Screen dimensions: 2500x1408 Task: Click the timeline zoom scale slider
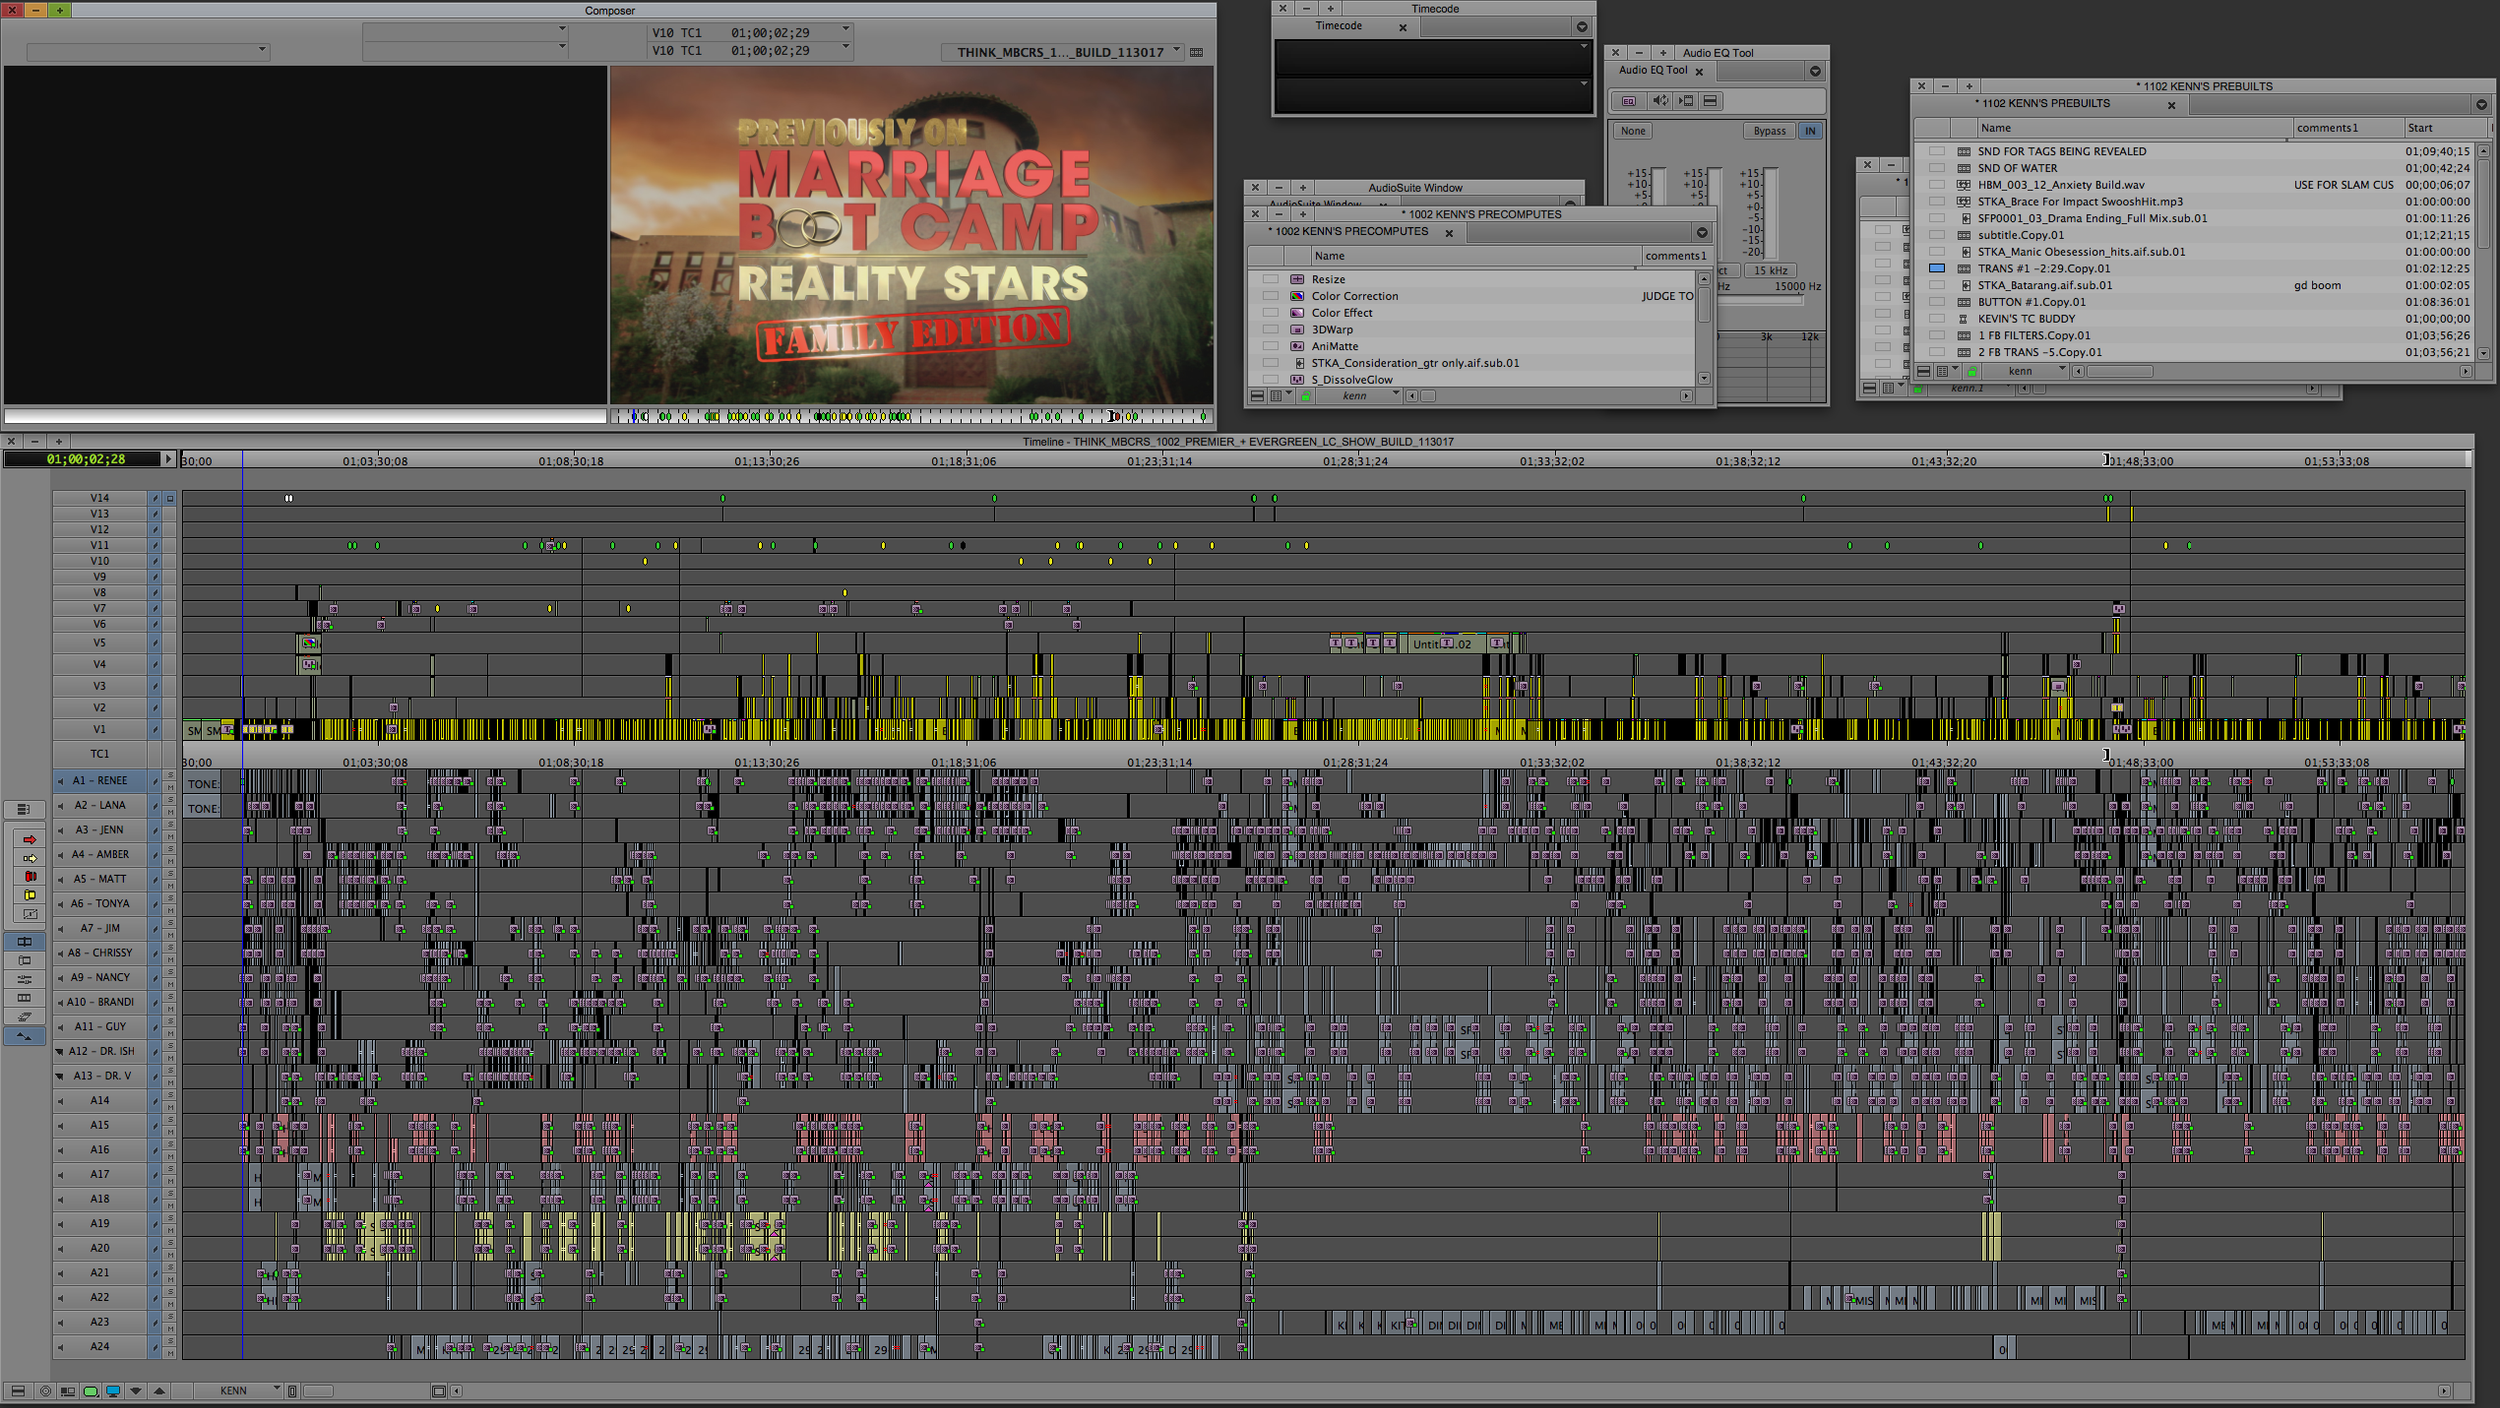click(318, 1391)
